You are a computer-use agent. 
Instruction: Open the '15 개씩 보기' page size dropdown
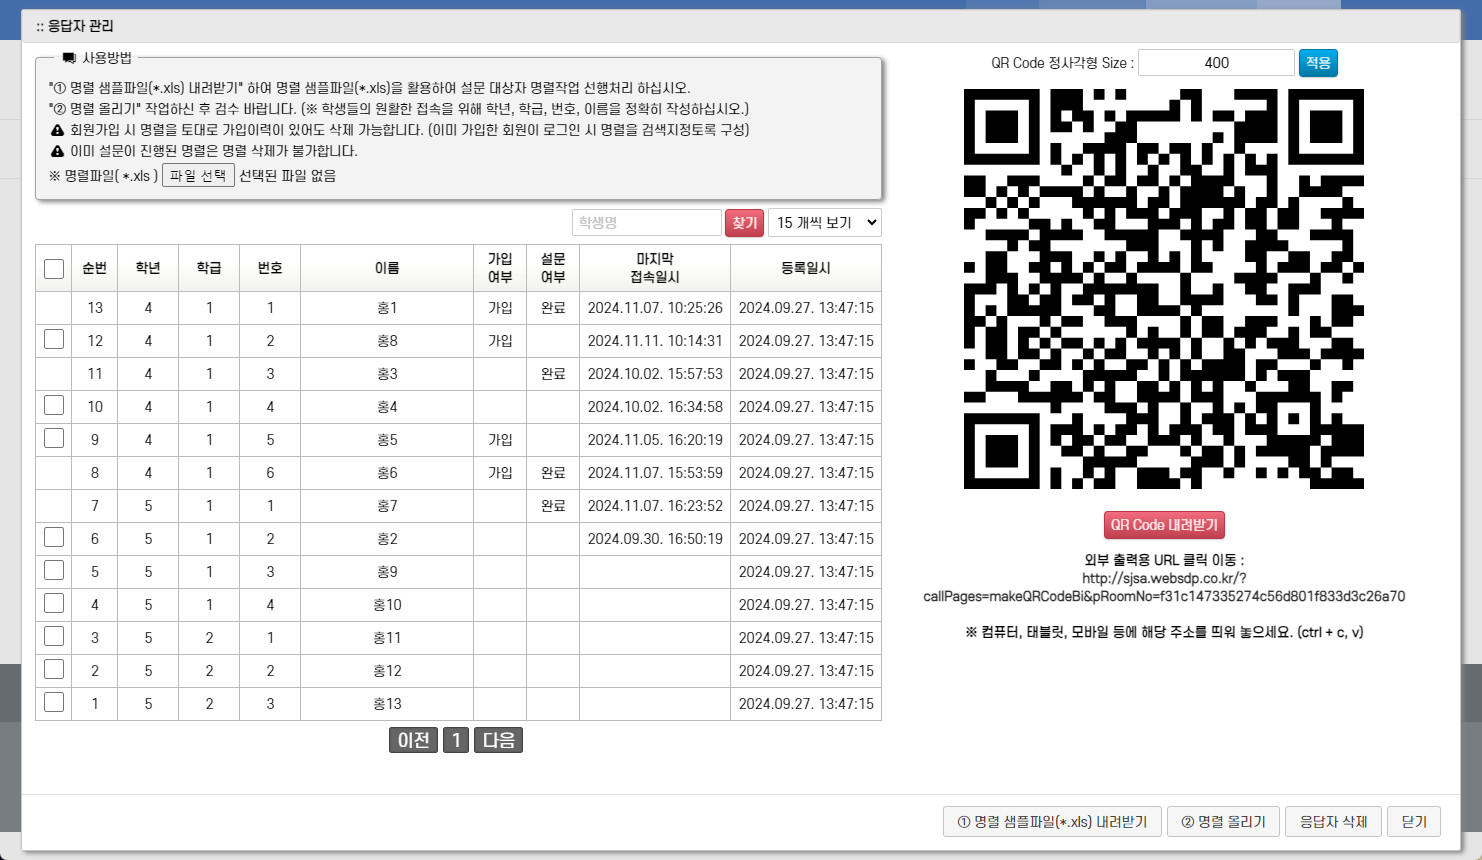pos(825,223)
